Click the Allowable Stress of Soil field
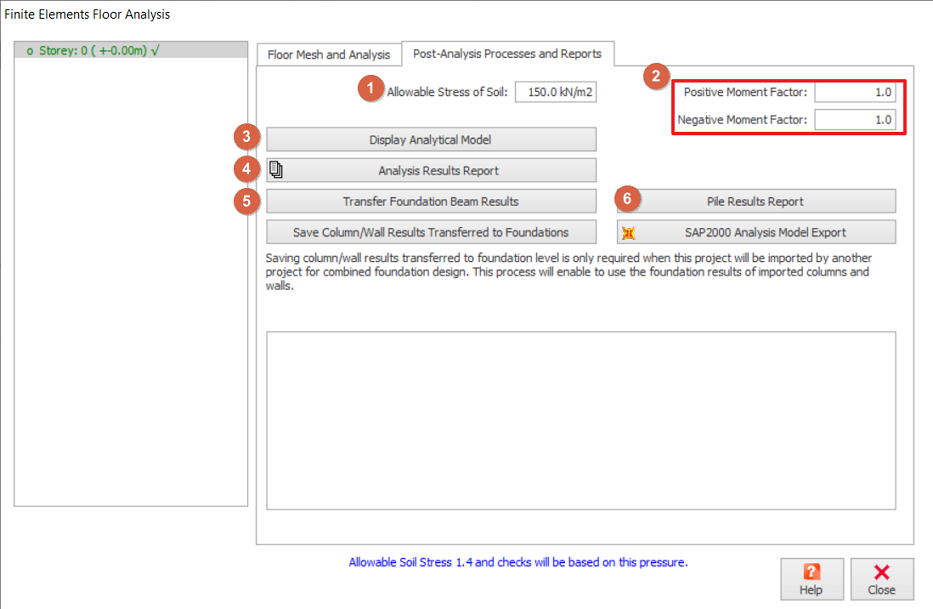Viewport: 933px width, 609px height. 556,93
